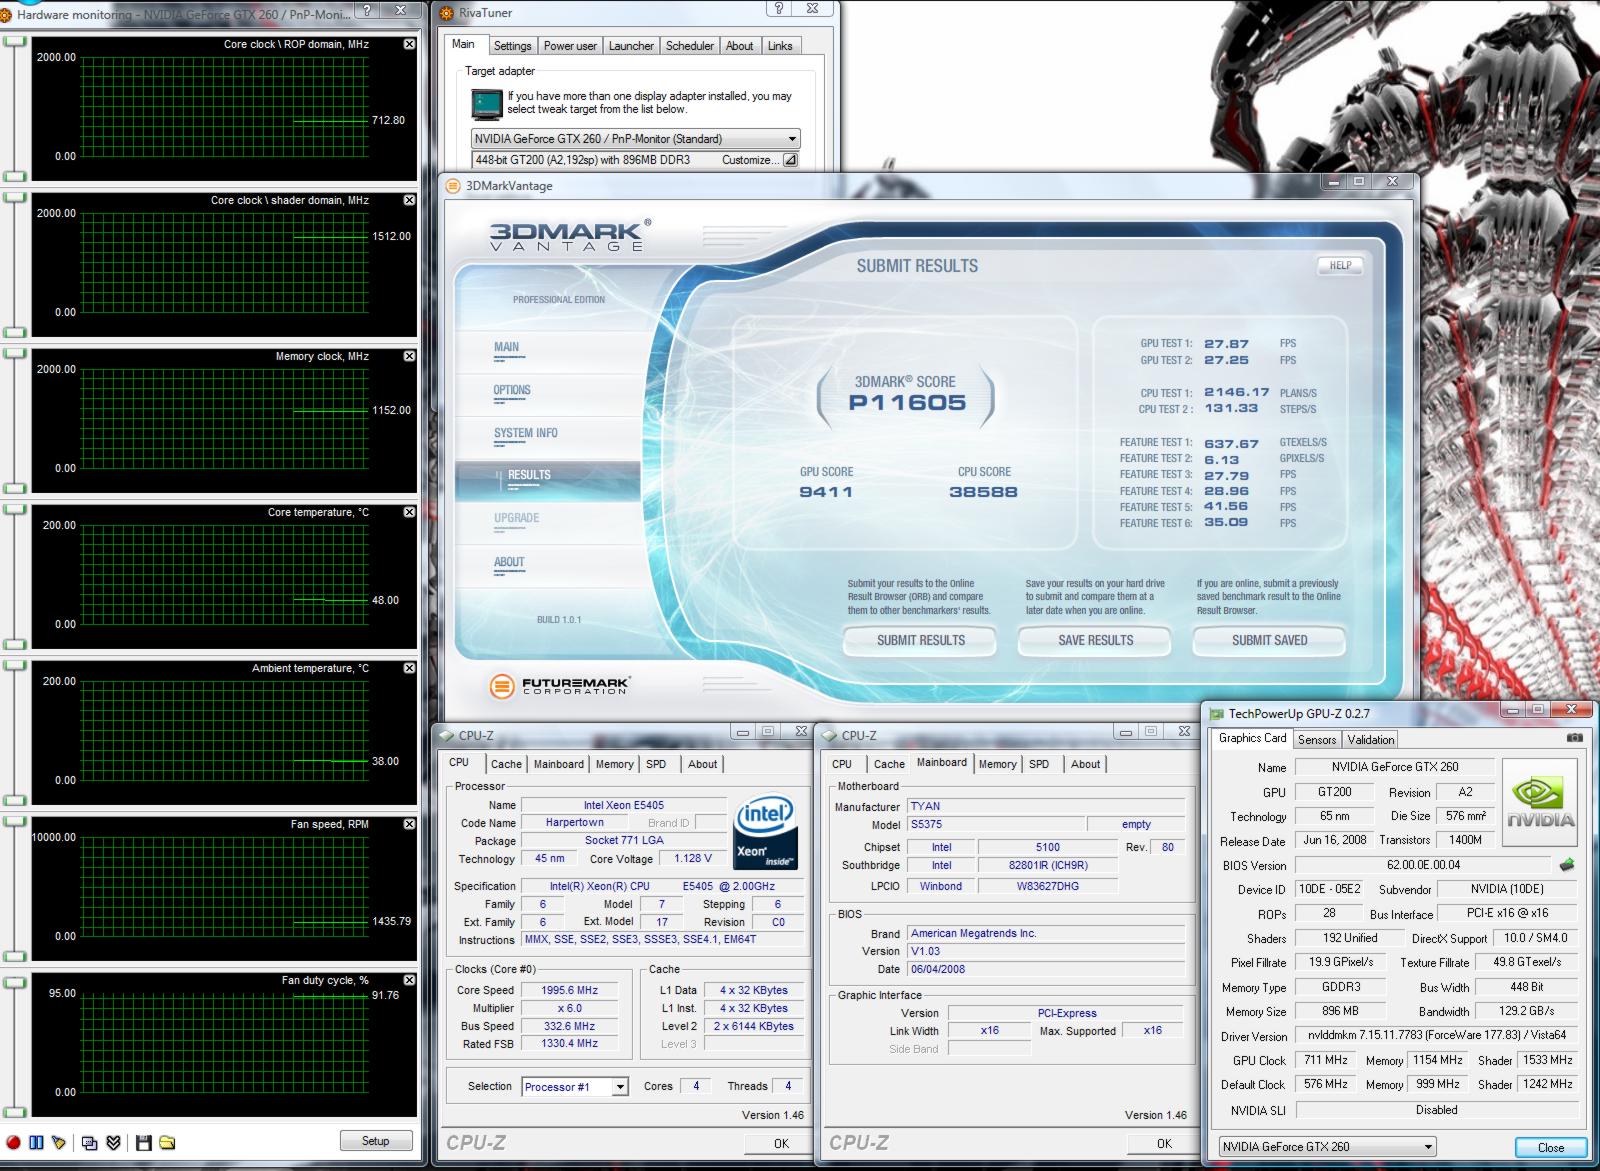The width and height of the screenshot is (1600, 1171).
Task: Open the RivaTuner Launcher tab
Action: 631,46
